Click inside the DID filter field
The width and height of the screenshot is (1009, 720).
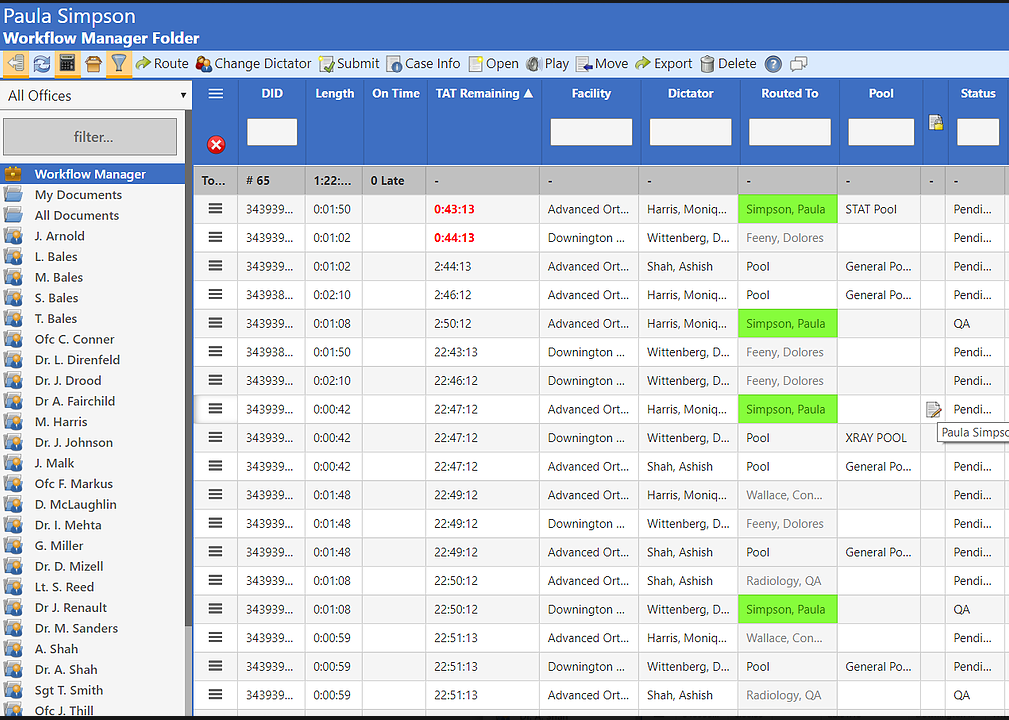271,131
